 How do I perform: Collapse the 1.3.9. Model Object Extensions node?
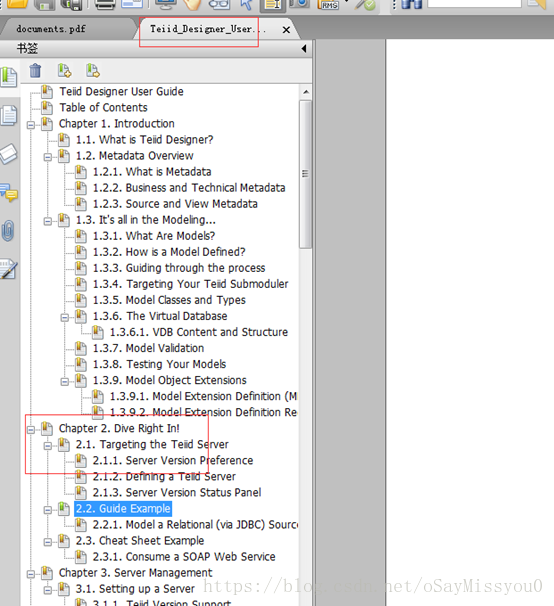click(65, 382)
